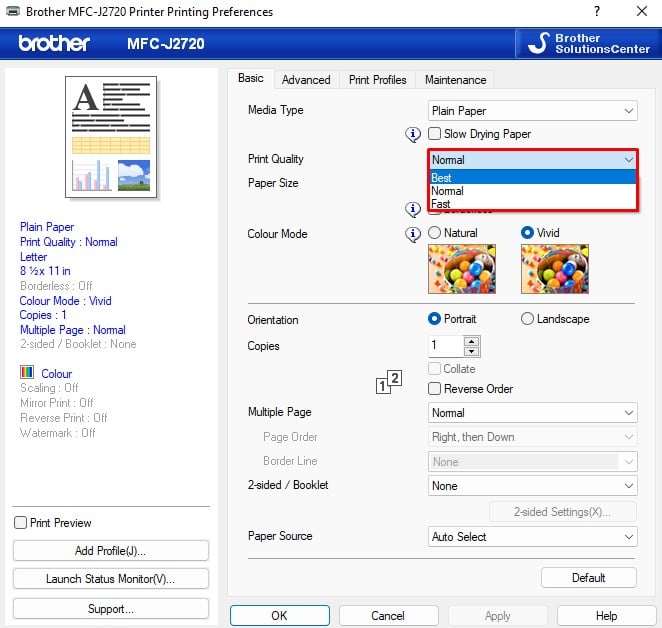Click 'Plain Paper' summary text
662x628 pixels.
coord(47,227)
